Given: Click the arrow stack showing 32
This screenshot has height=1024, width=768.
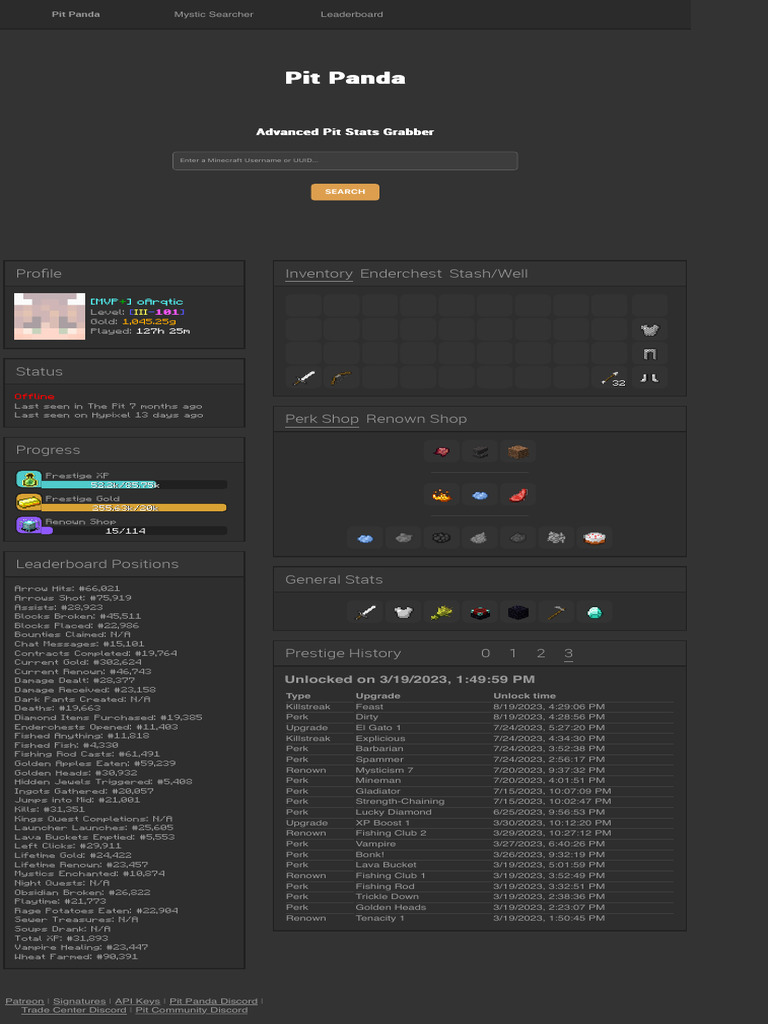Looking at the screenshot, I should [x=610, y=378].
